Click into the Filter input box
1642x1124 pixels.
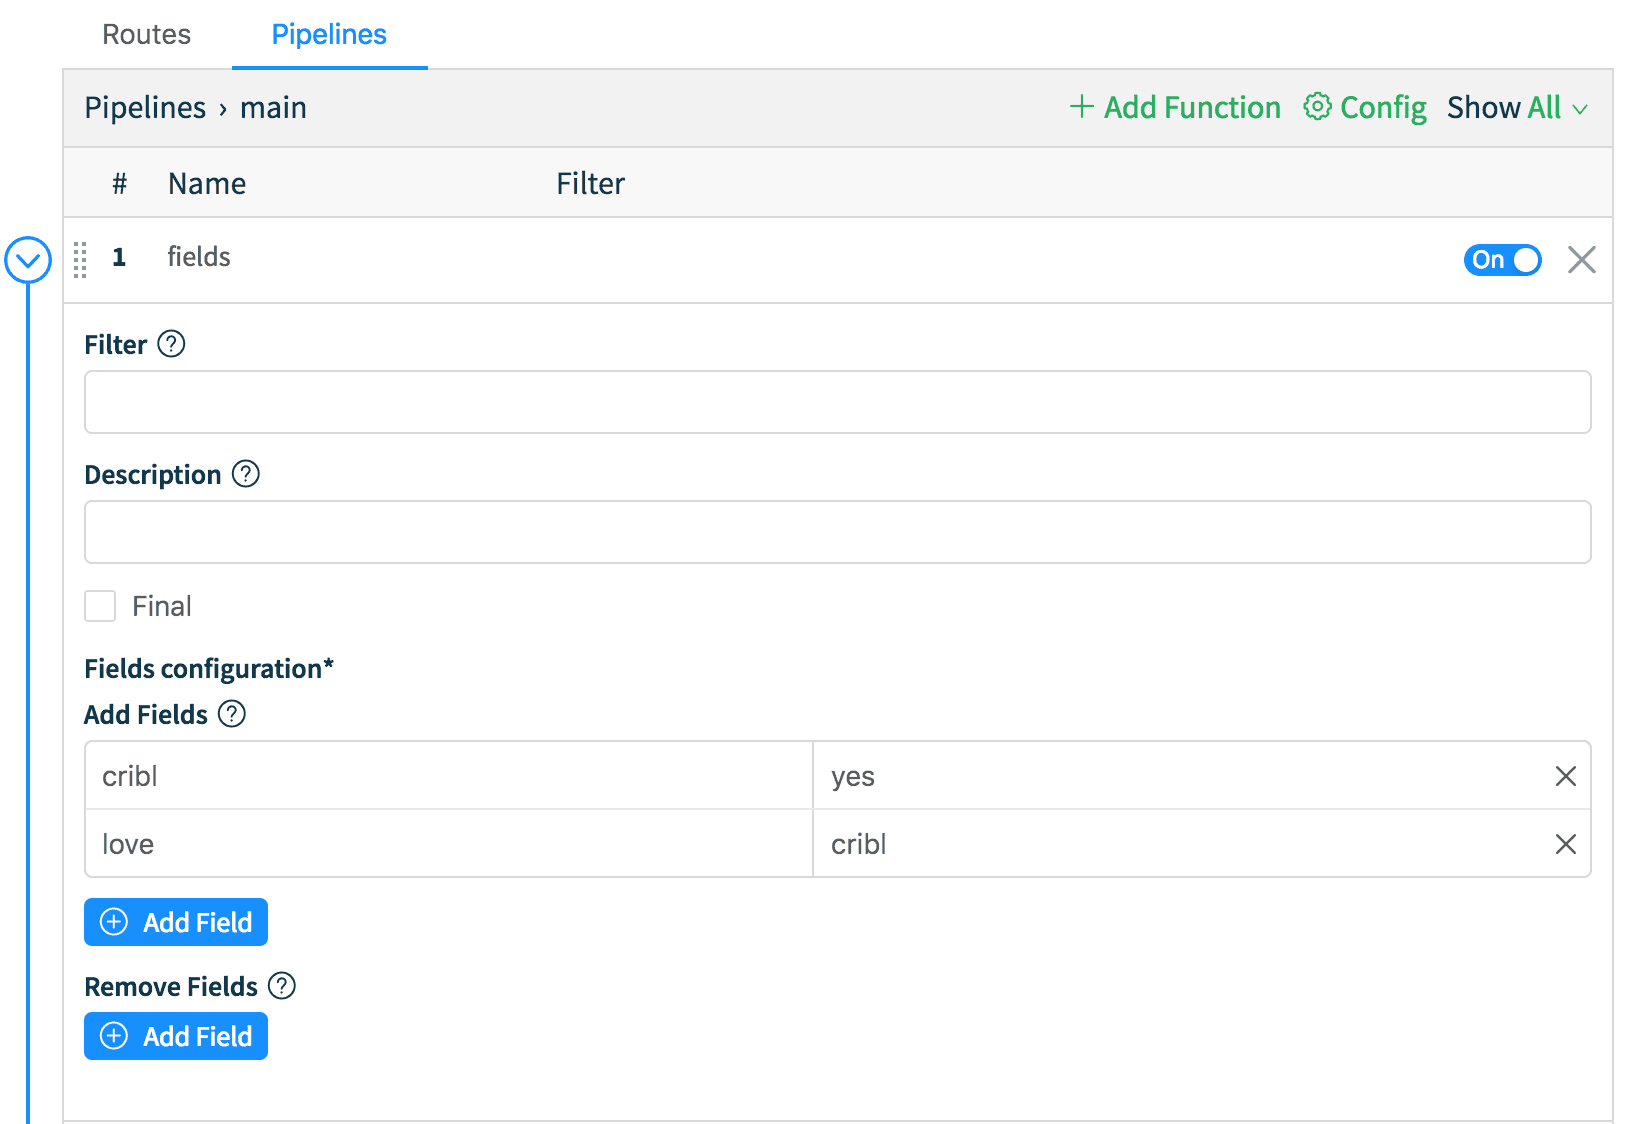pyautogui.click(x=837, y=402)
